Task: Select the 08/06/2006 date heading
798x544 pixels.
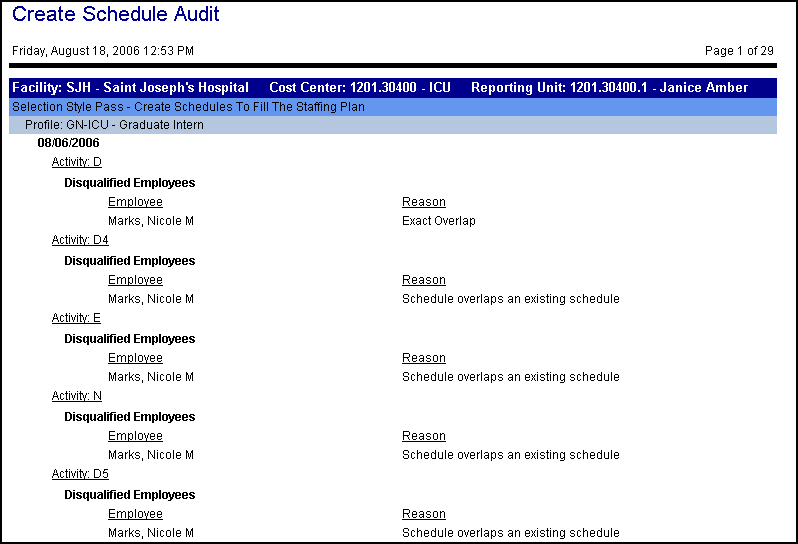Action: [x=68, y=143]
